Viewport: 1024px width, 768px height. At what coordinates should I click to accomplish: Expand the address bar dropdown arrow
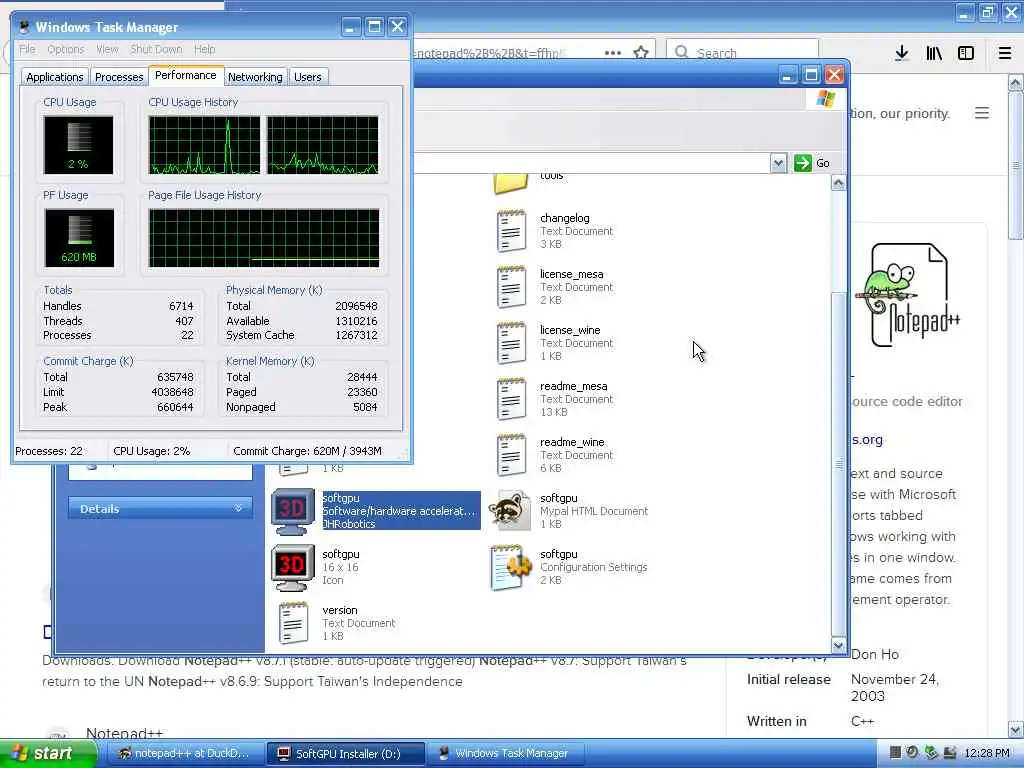tap(778, 163)
